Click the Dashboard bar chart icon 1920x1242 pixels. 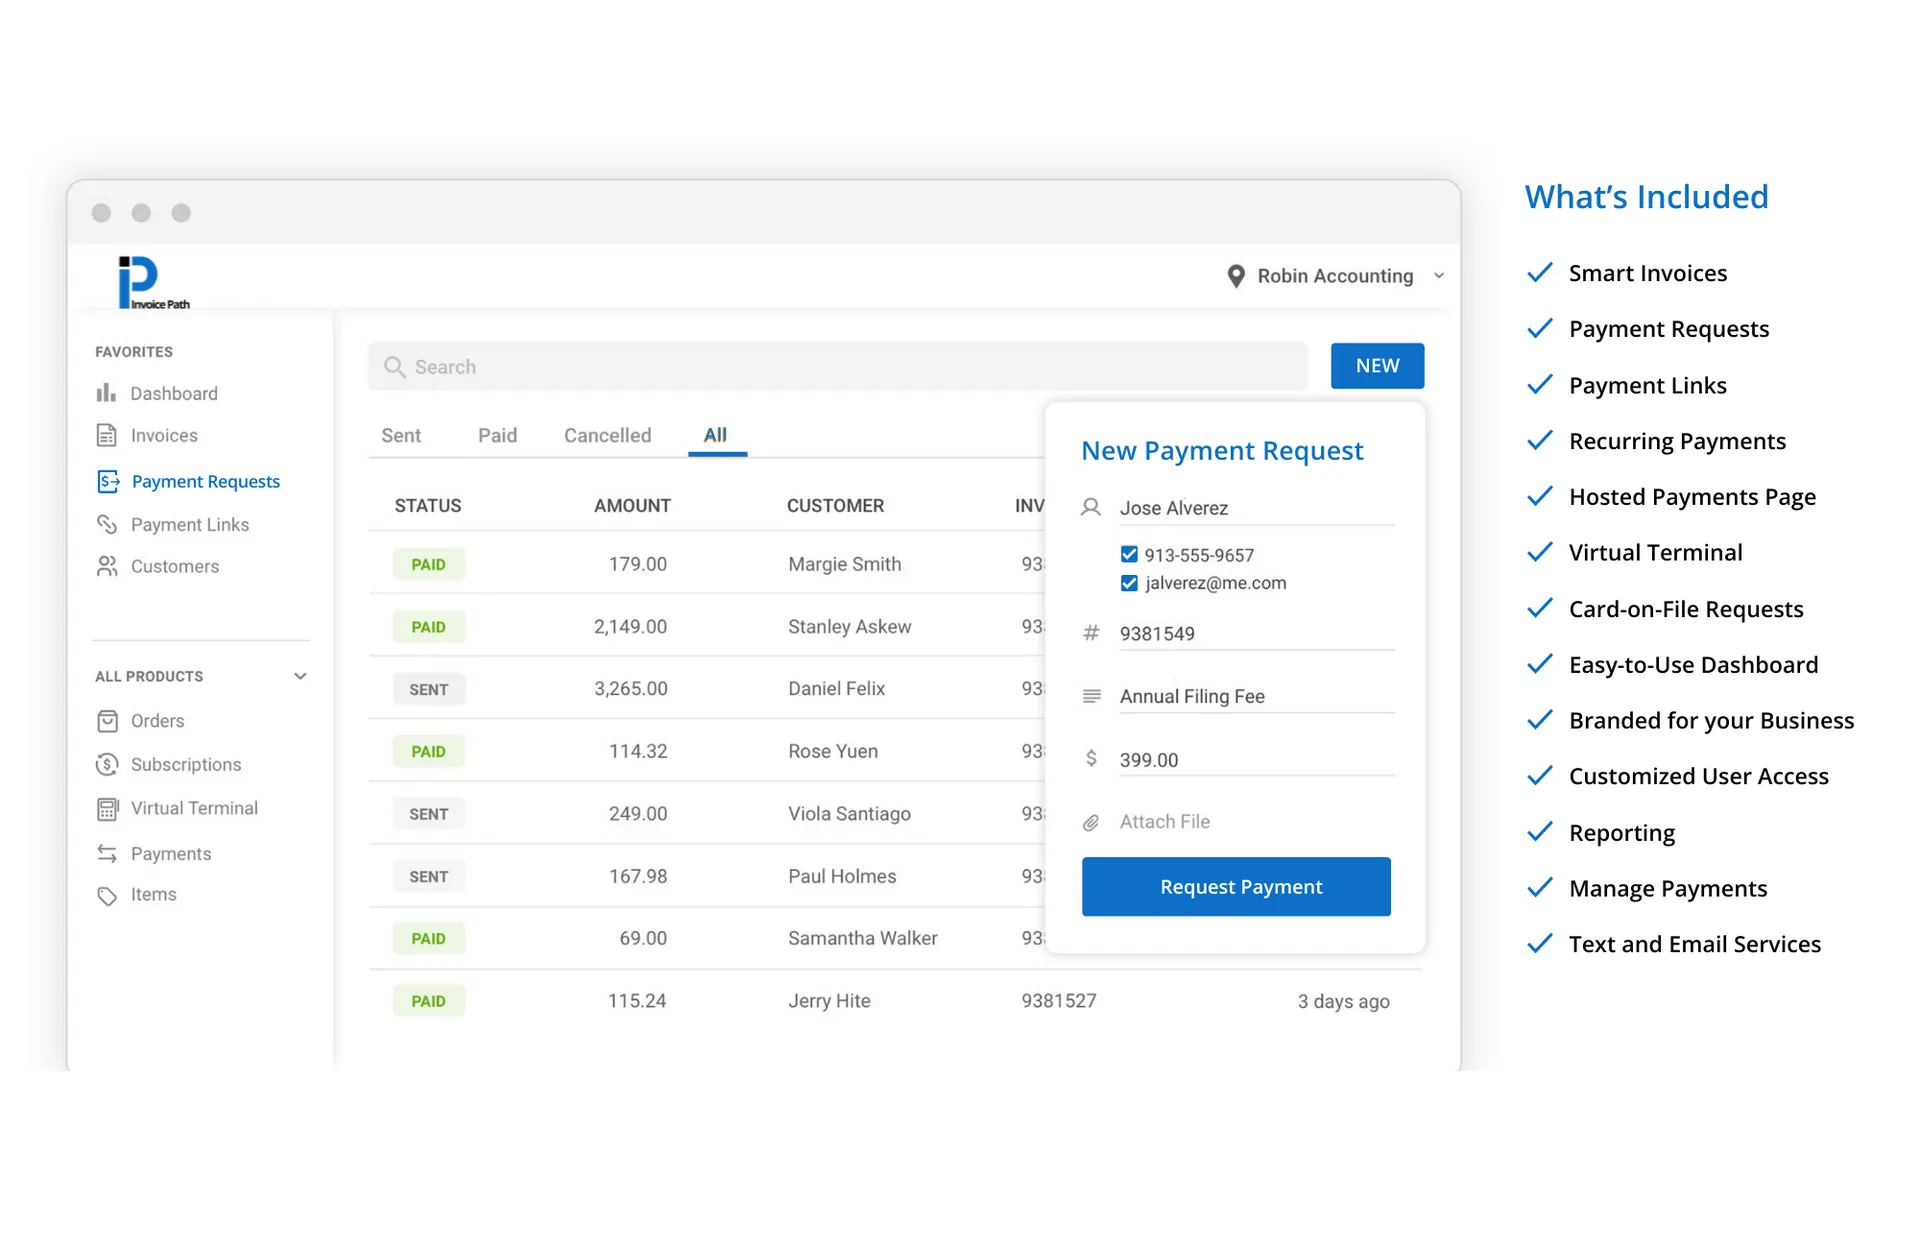tap(106, 393)
